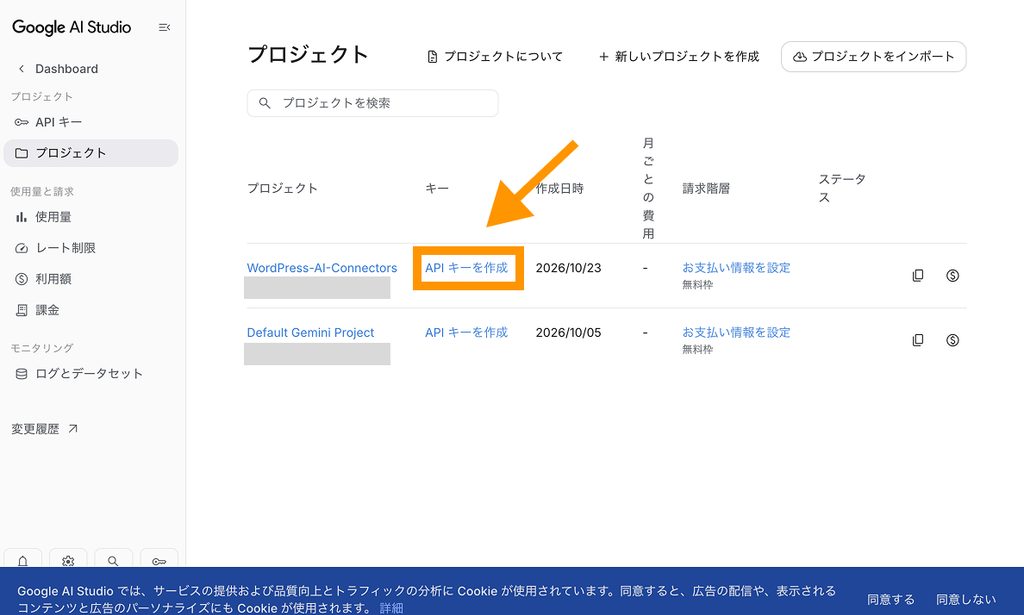Click the 作成日時 column header
Screen dimensions: 1024x615
[x=560, y=189]
